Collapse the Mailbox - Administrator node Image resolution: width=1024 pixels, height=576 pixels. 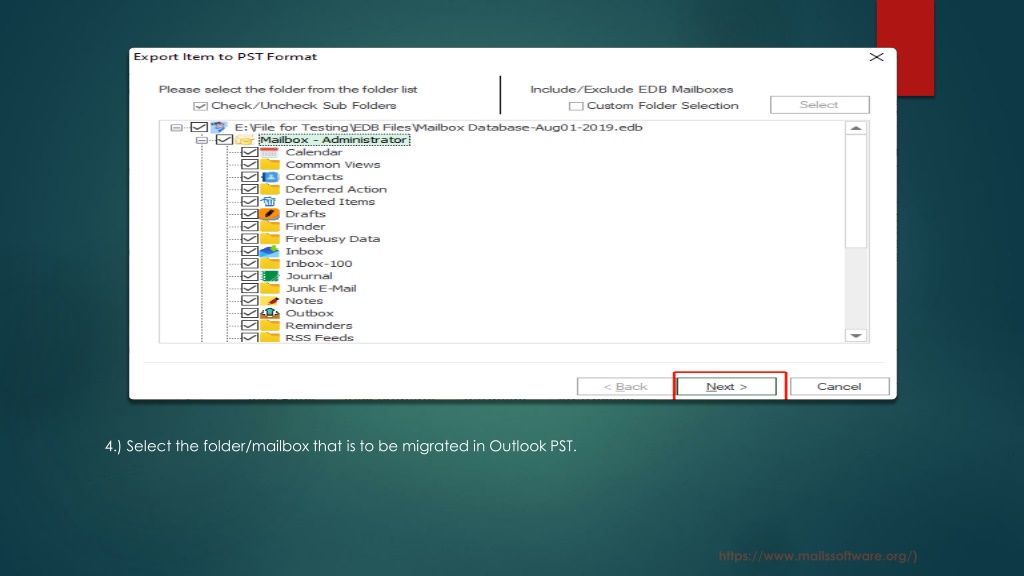tap(202, 140)
